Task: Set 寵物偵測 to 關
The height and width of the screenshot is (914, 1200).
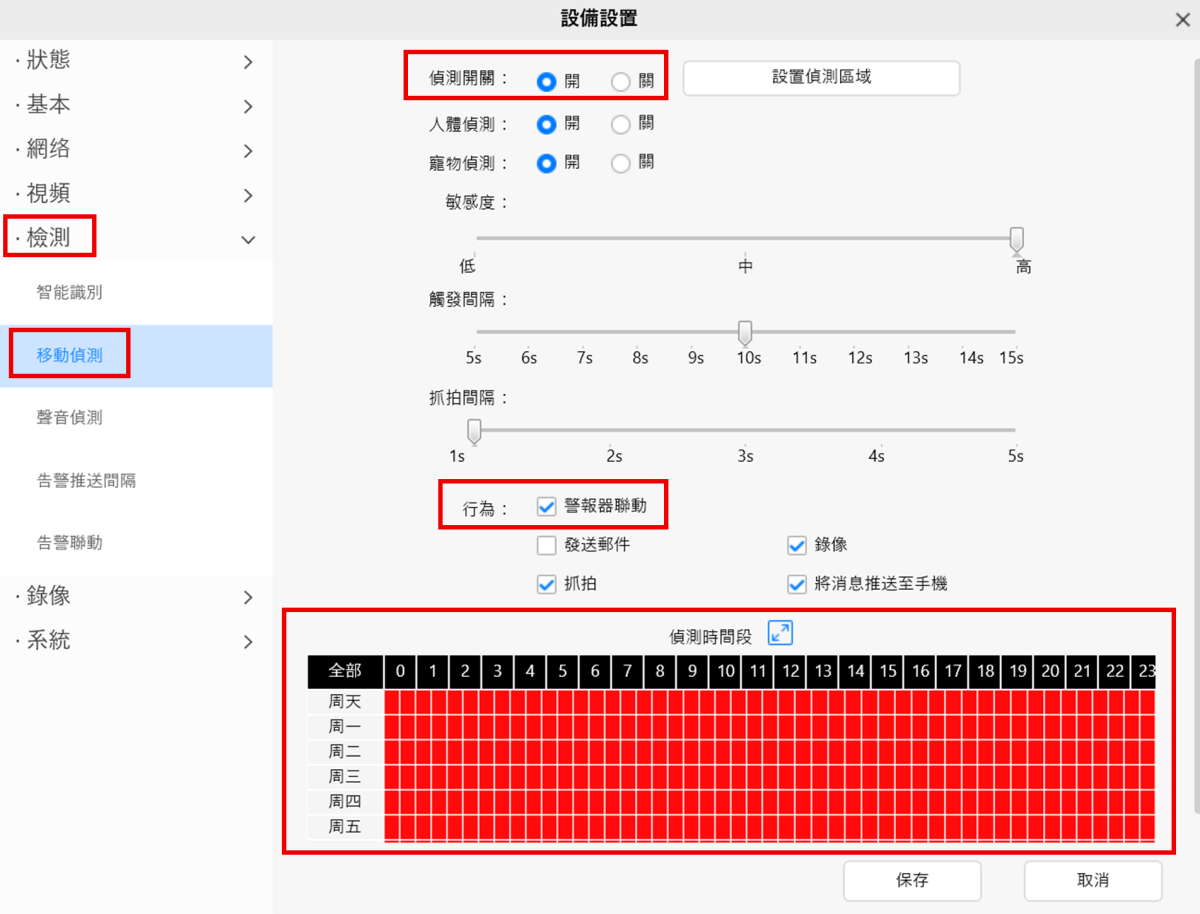Action: (621, 163)
